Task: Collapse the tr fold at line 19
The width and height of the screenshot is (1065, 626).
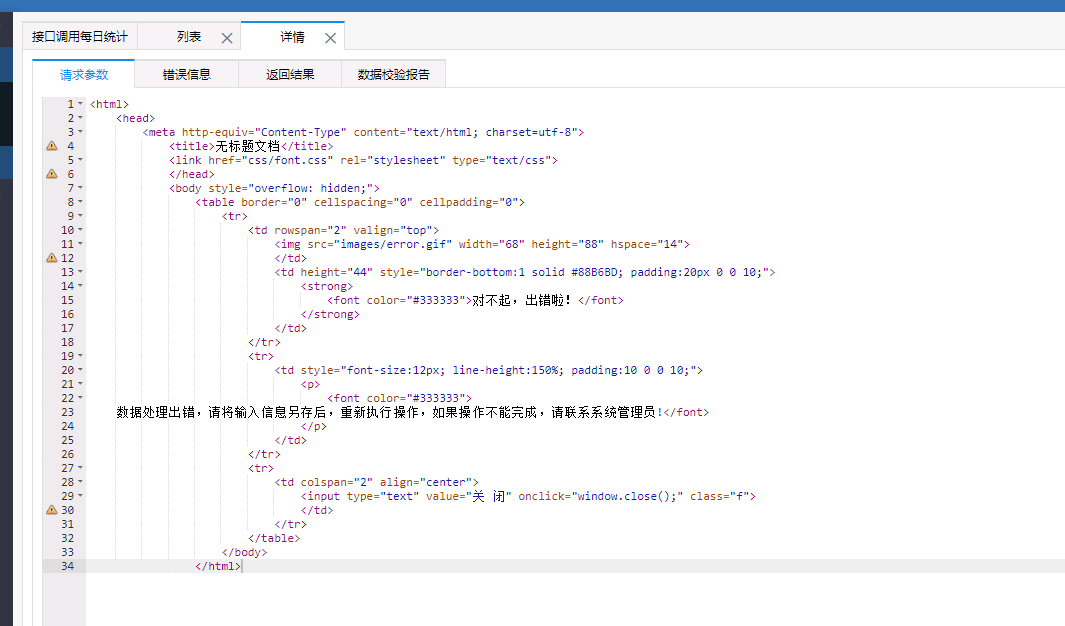Action: 80,356
